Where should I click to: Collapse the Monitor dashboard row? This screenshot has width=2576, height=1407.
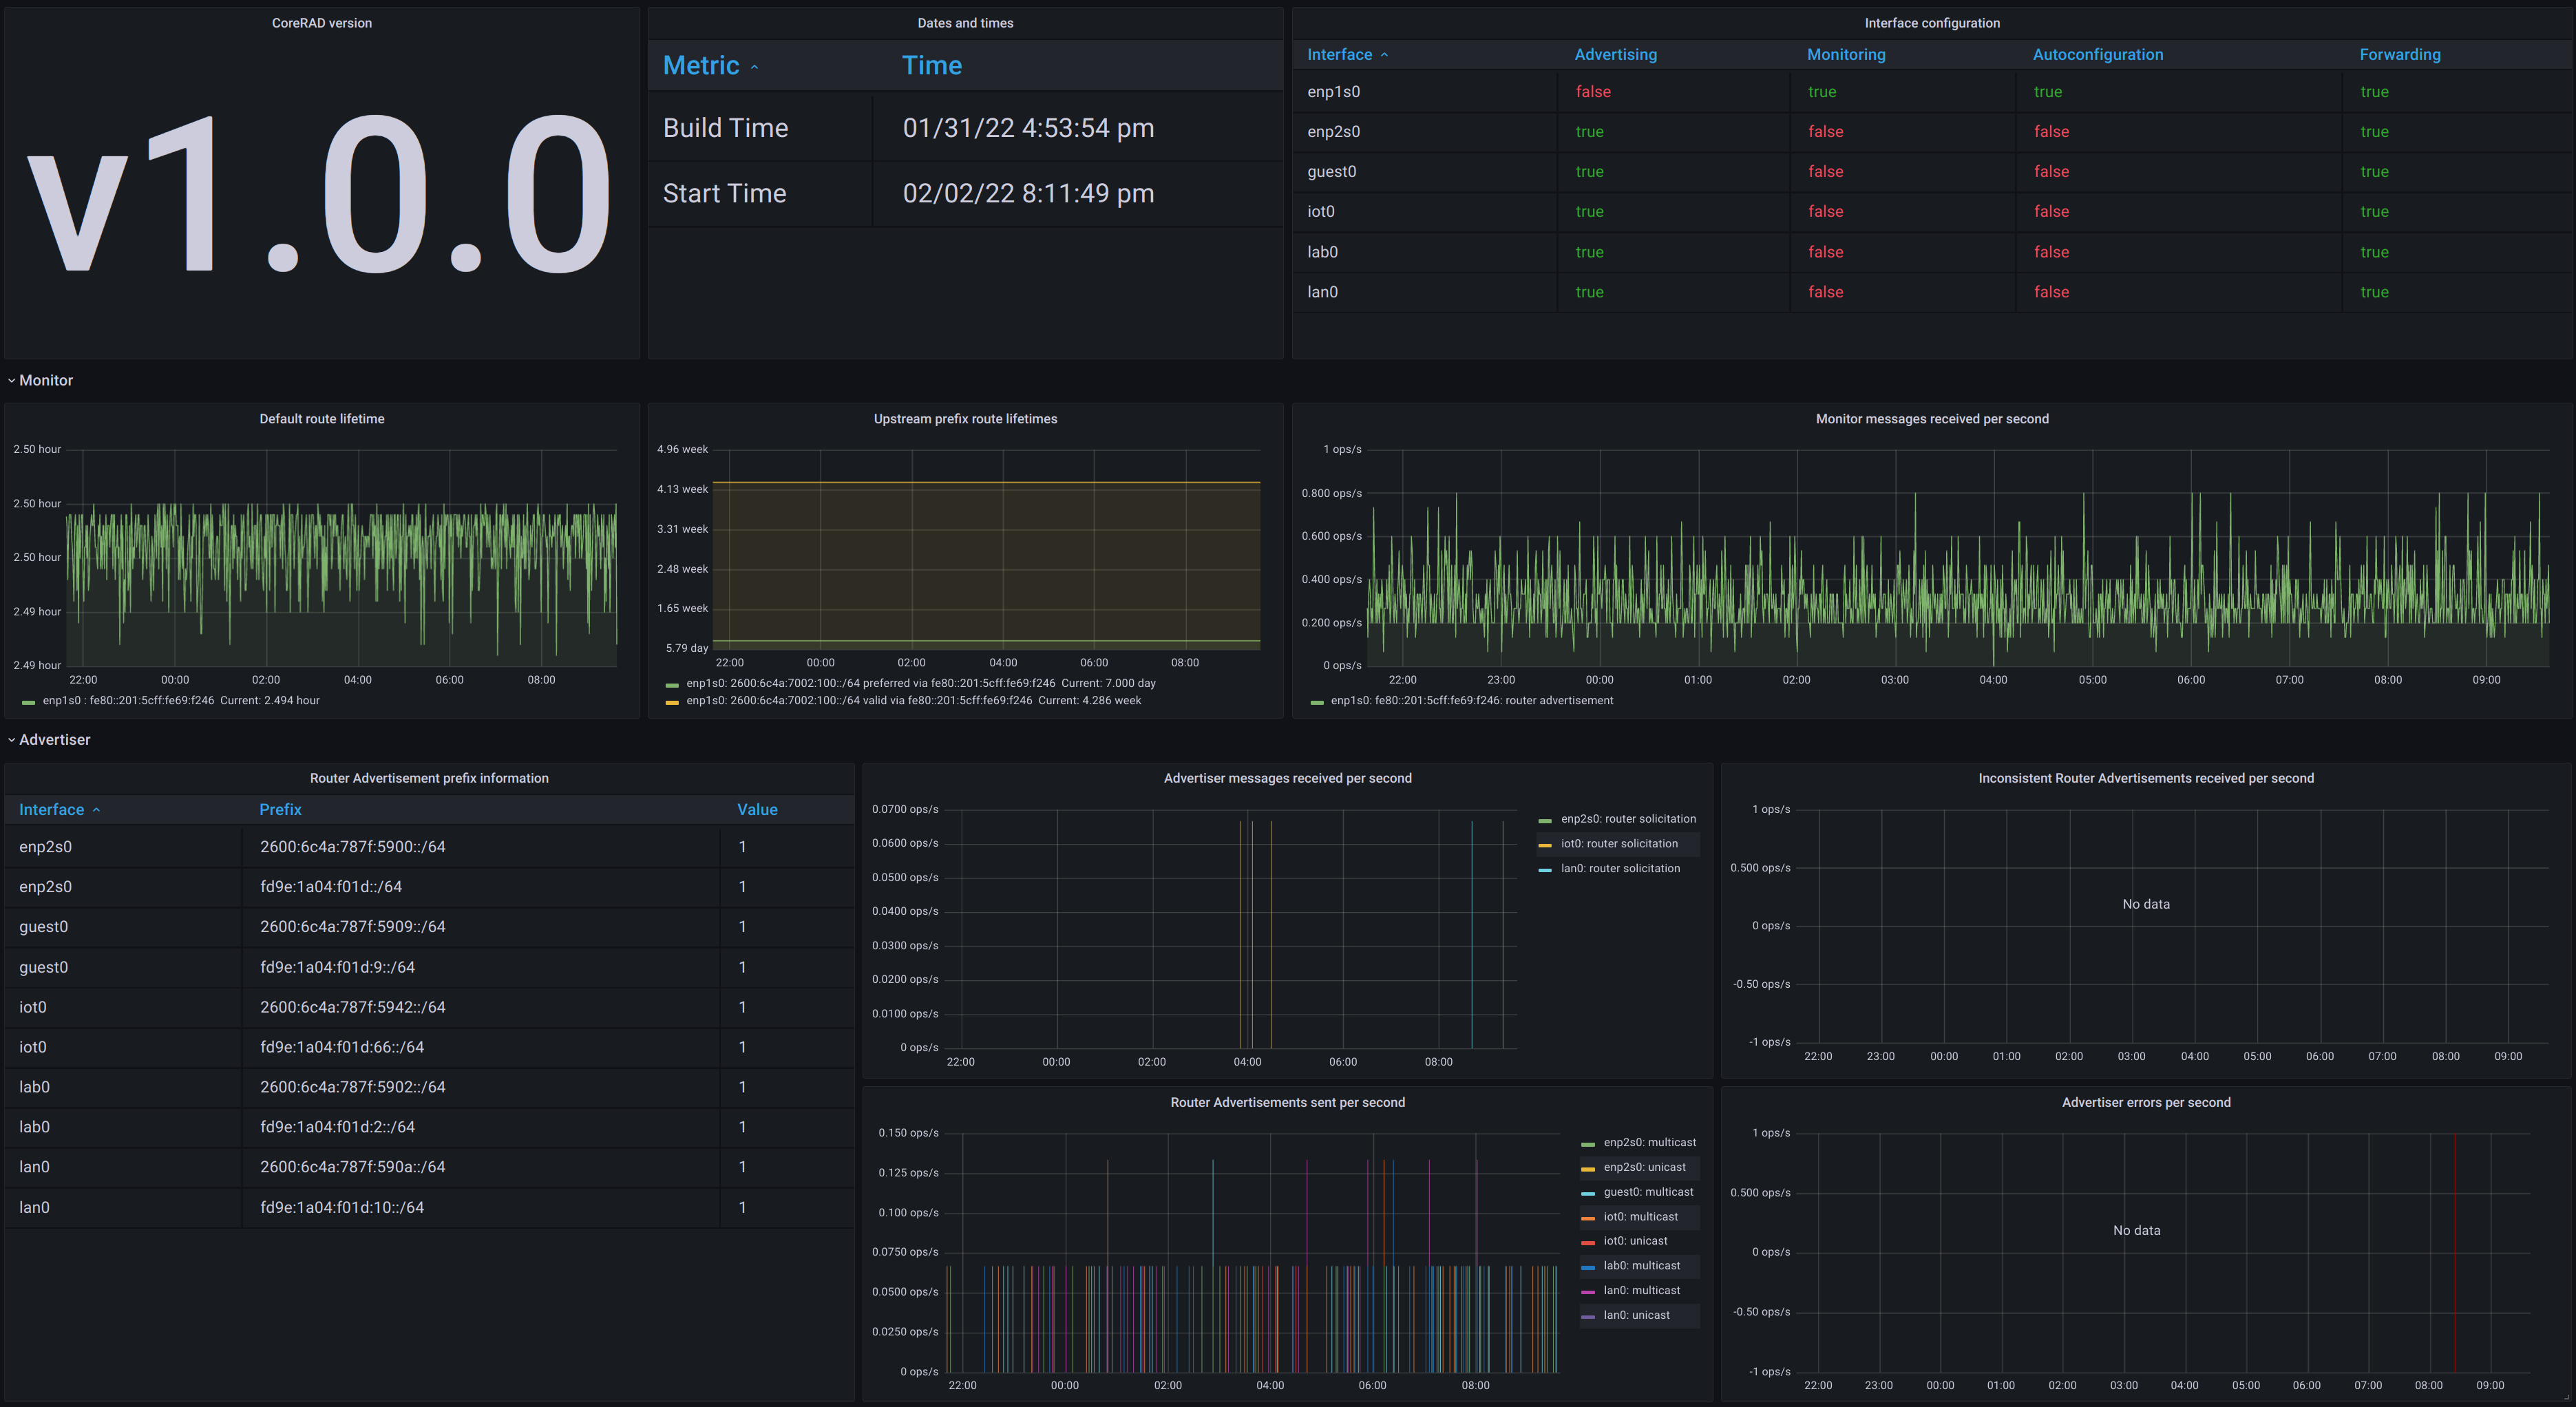click(x=46, y=380)
